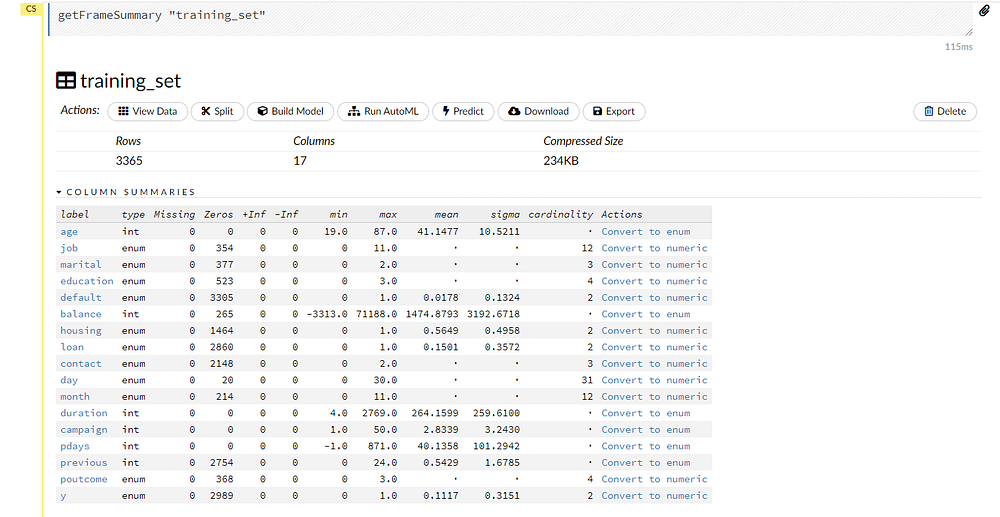This screenshot has width=1000, height=517.
Task: Open the age column link
Action: (69, 231)
